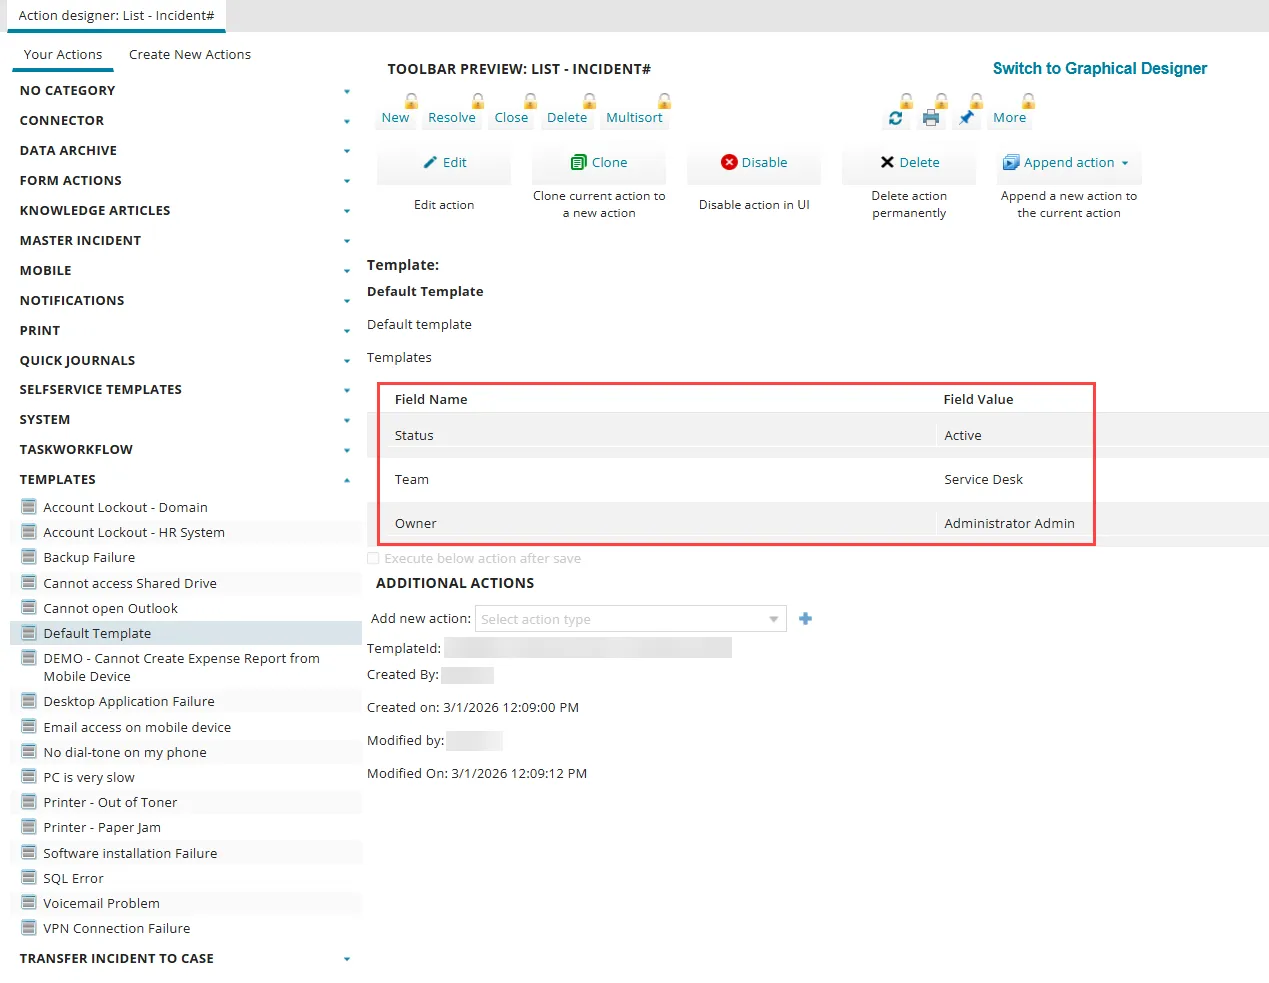Click the Service Desk field value

[983, 480]
